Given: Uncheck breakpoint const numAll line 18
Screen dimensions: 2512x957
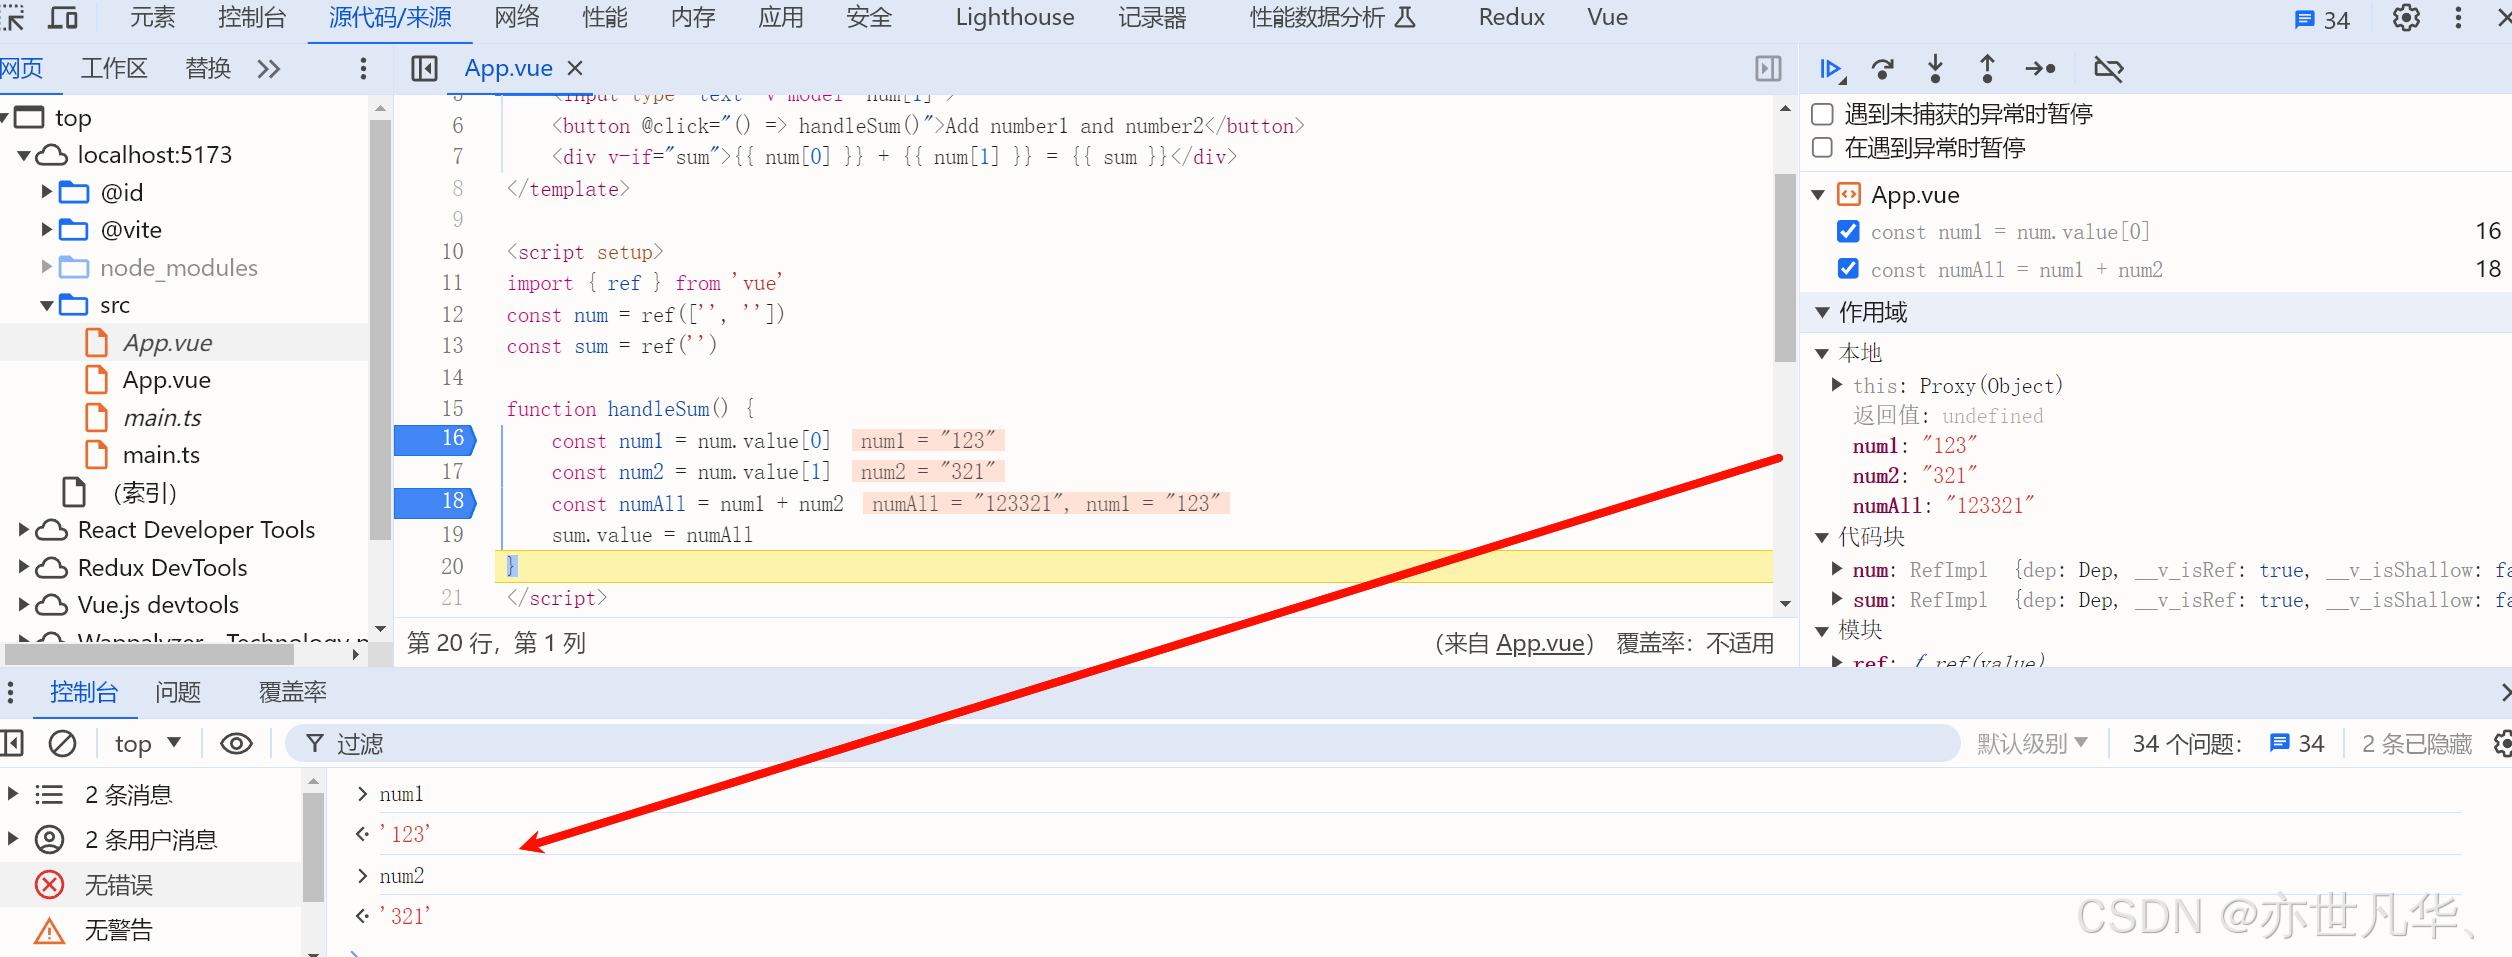Looking at the screenshot, I should point(1848,269).
